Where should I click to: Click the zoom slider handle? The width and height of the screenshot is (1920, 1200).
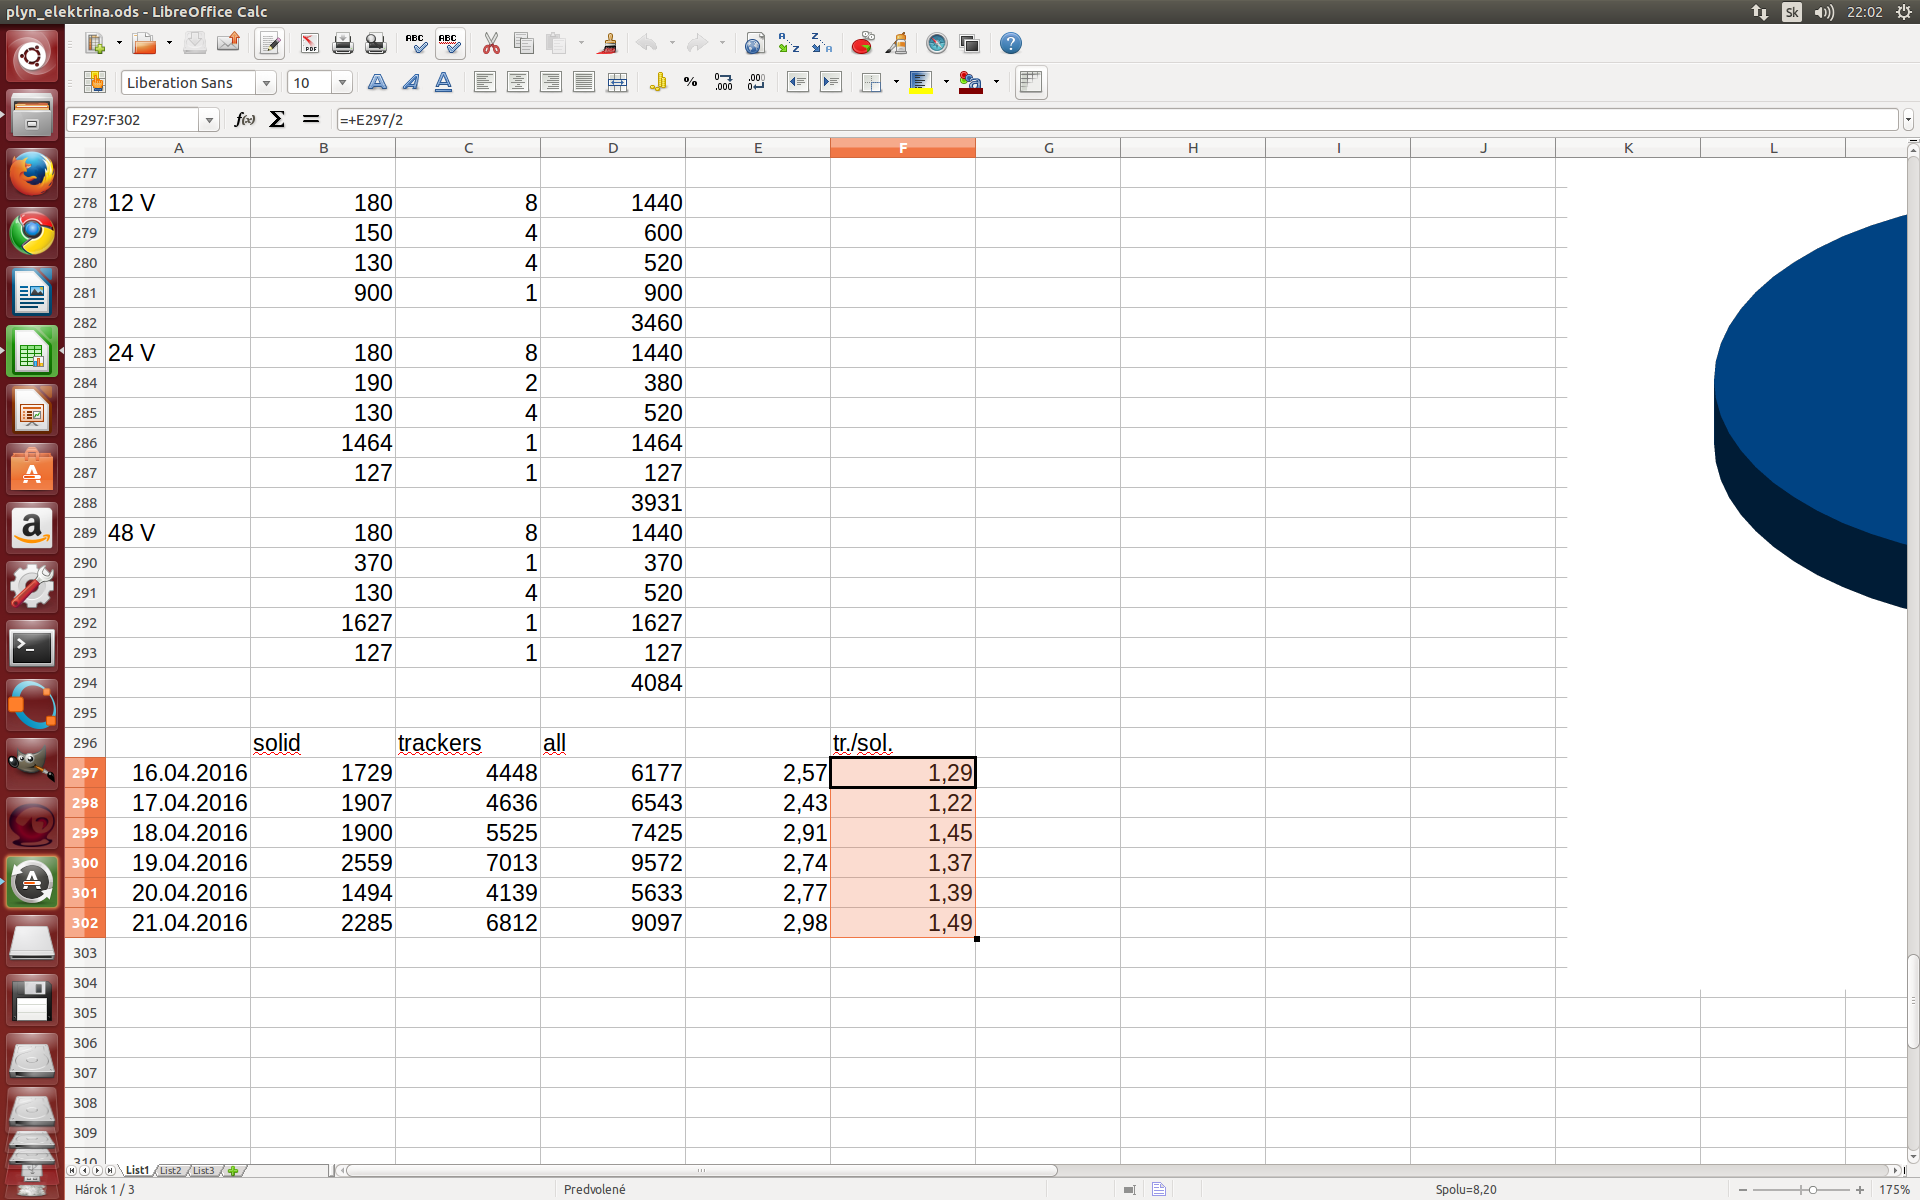(x=1812, y=1190)
